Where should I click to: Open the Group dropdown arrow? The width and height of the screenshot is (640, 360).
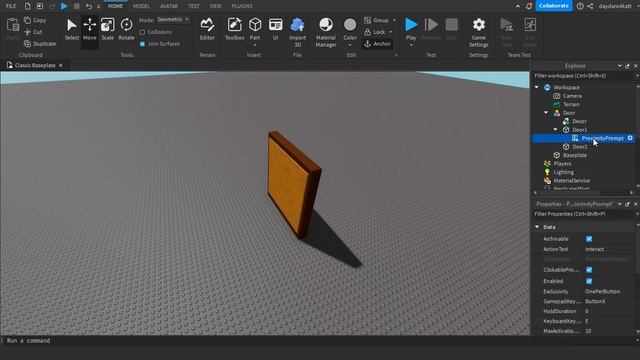click(x=394, y=20)
